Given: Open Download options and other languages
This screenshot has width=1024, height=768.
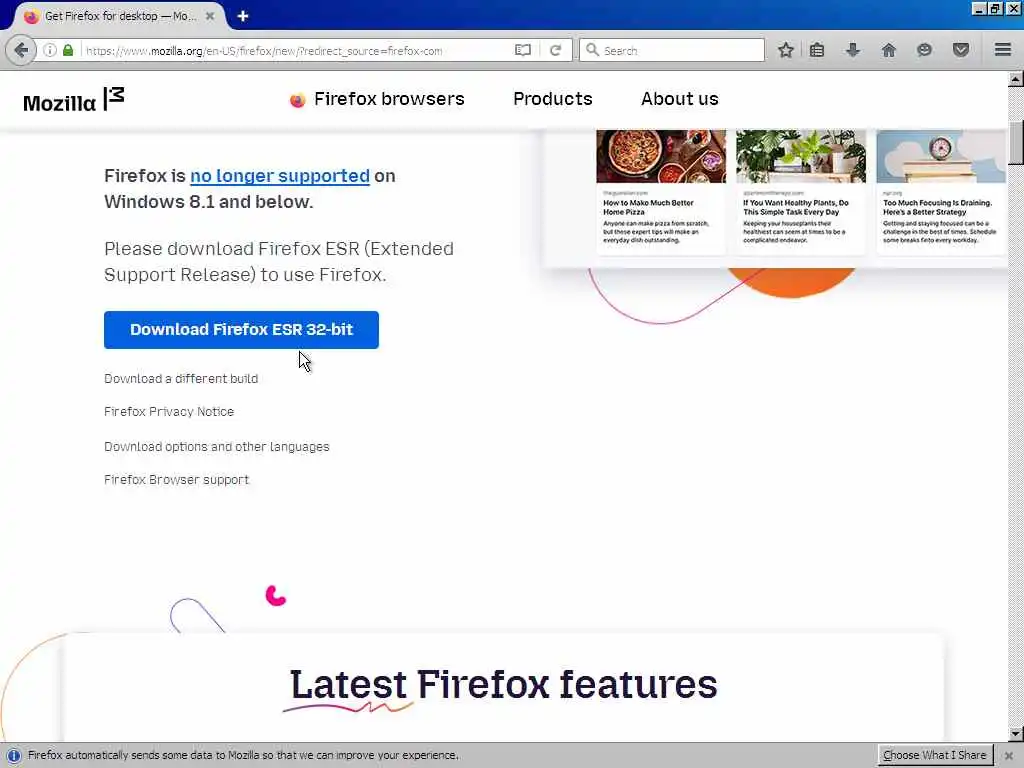Looking at the screenshot, I should 216,447.
